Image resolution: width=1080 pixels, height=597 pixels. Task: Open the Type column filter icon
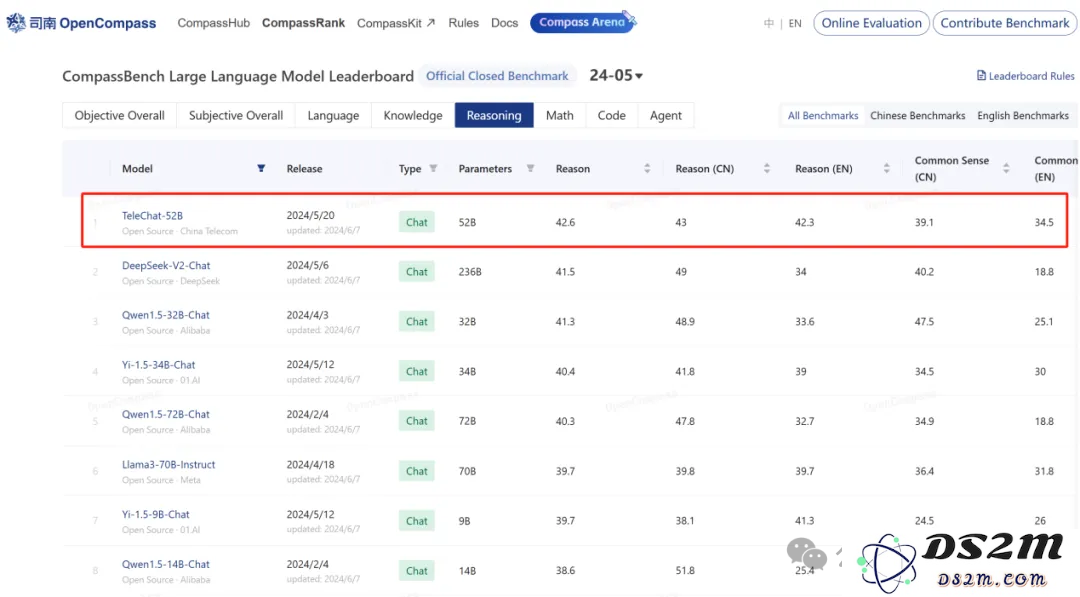tap(433, 168)
